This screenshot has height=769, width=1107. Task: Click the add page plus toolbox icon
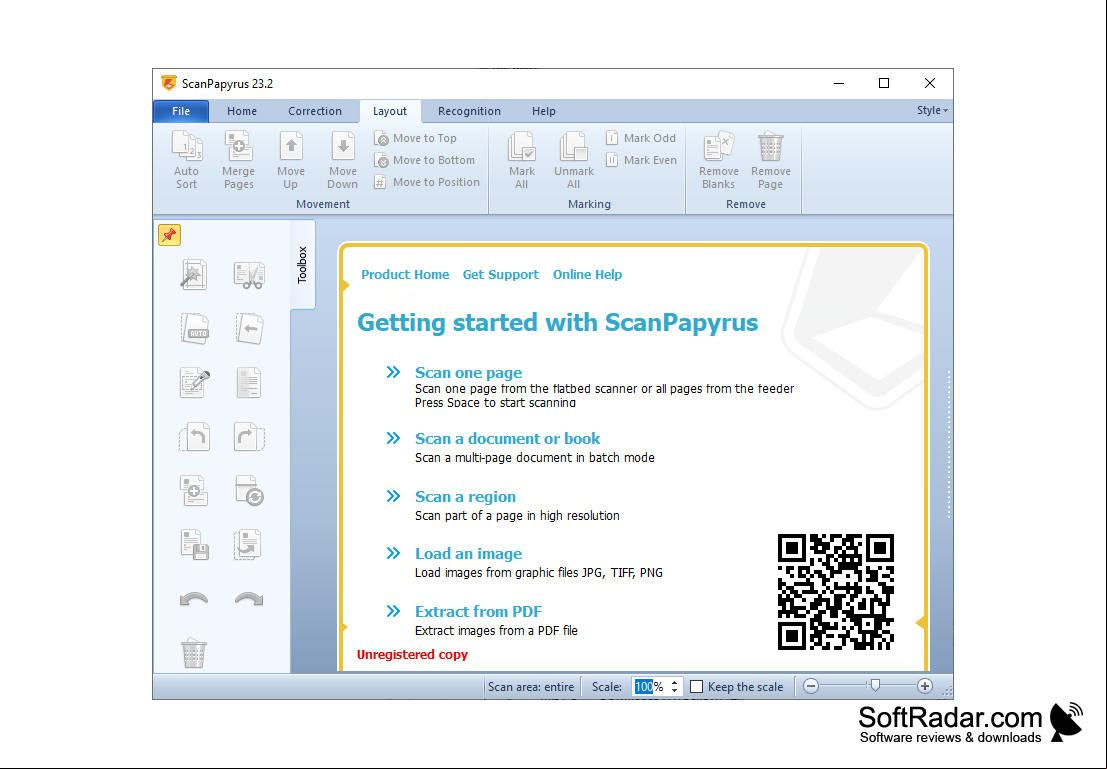click(x=193, y=491)
